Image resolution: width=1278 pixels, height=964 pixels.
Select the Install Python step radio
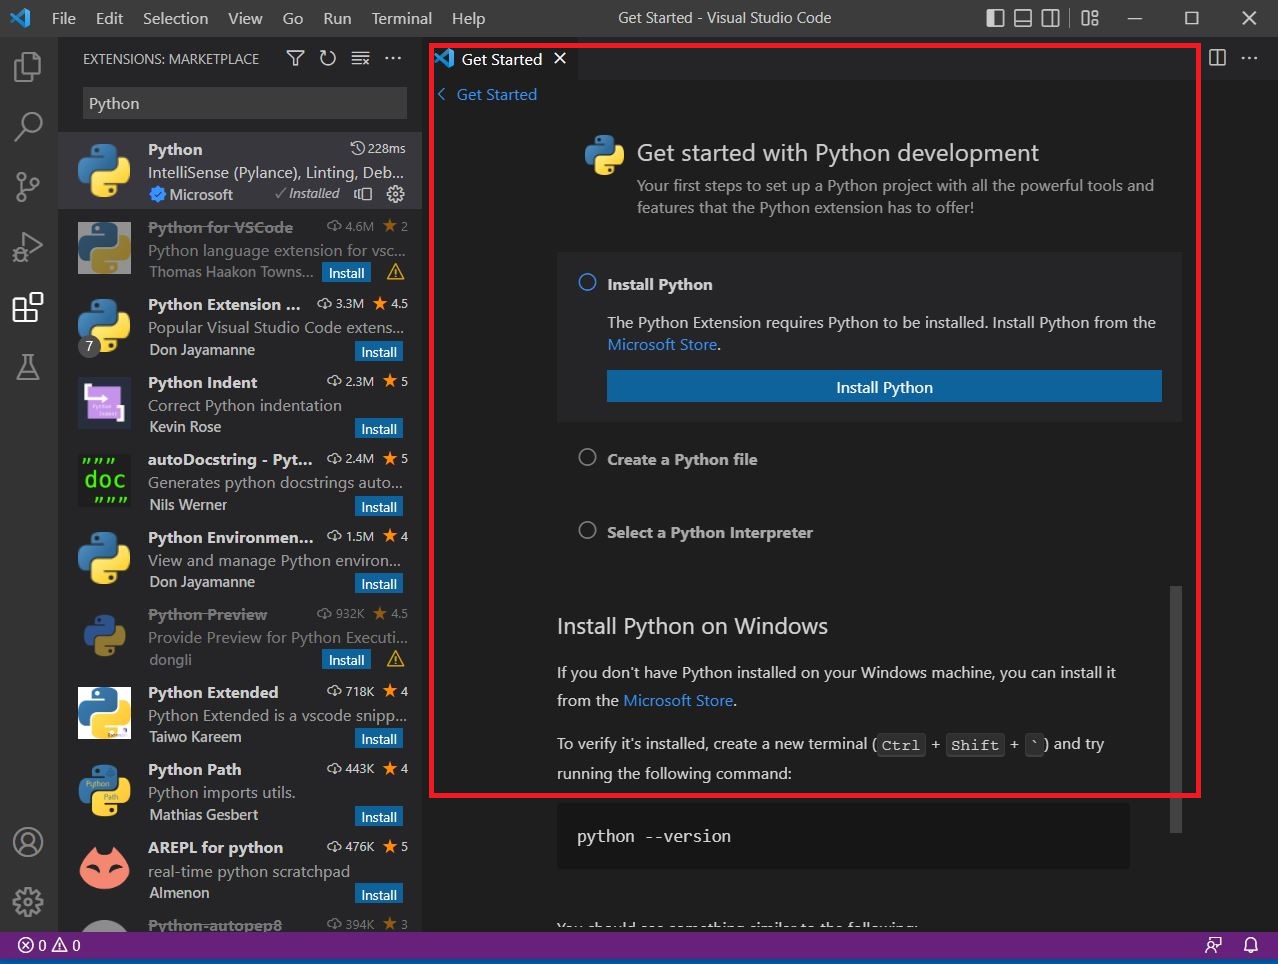coord(588,283)
